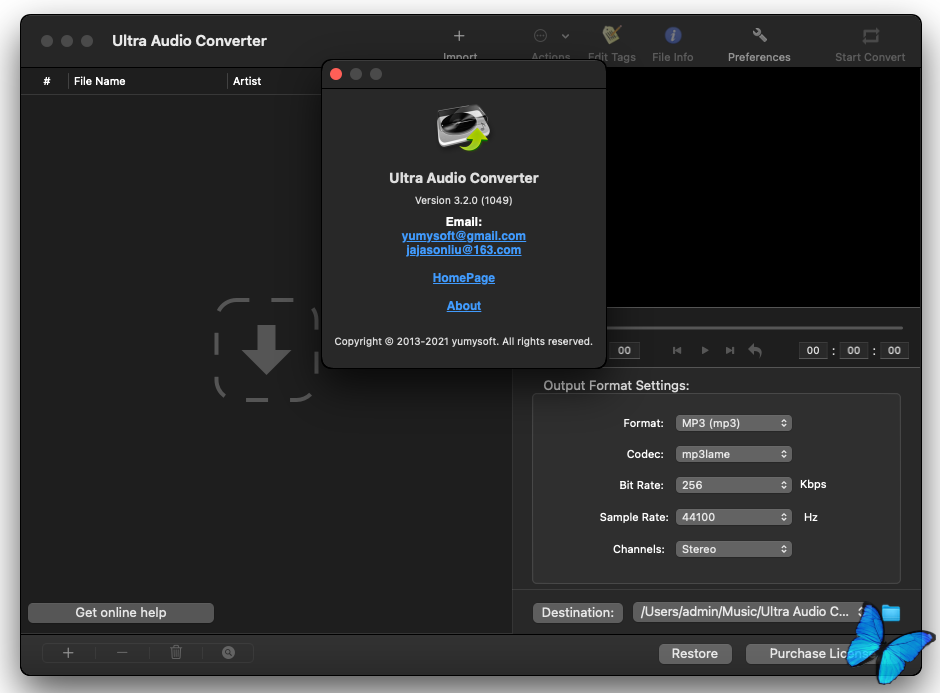Screen dimensions: 940x693
Task: Expand the Bit Rate dropdown showing 256
Action: click(733, 485)
